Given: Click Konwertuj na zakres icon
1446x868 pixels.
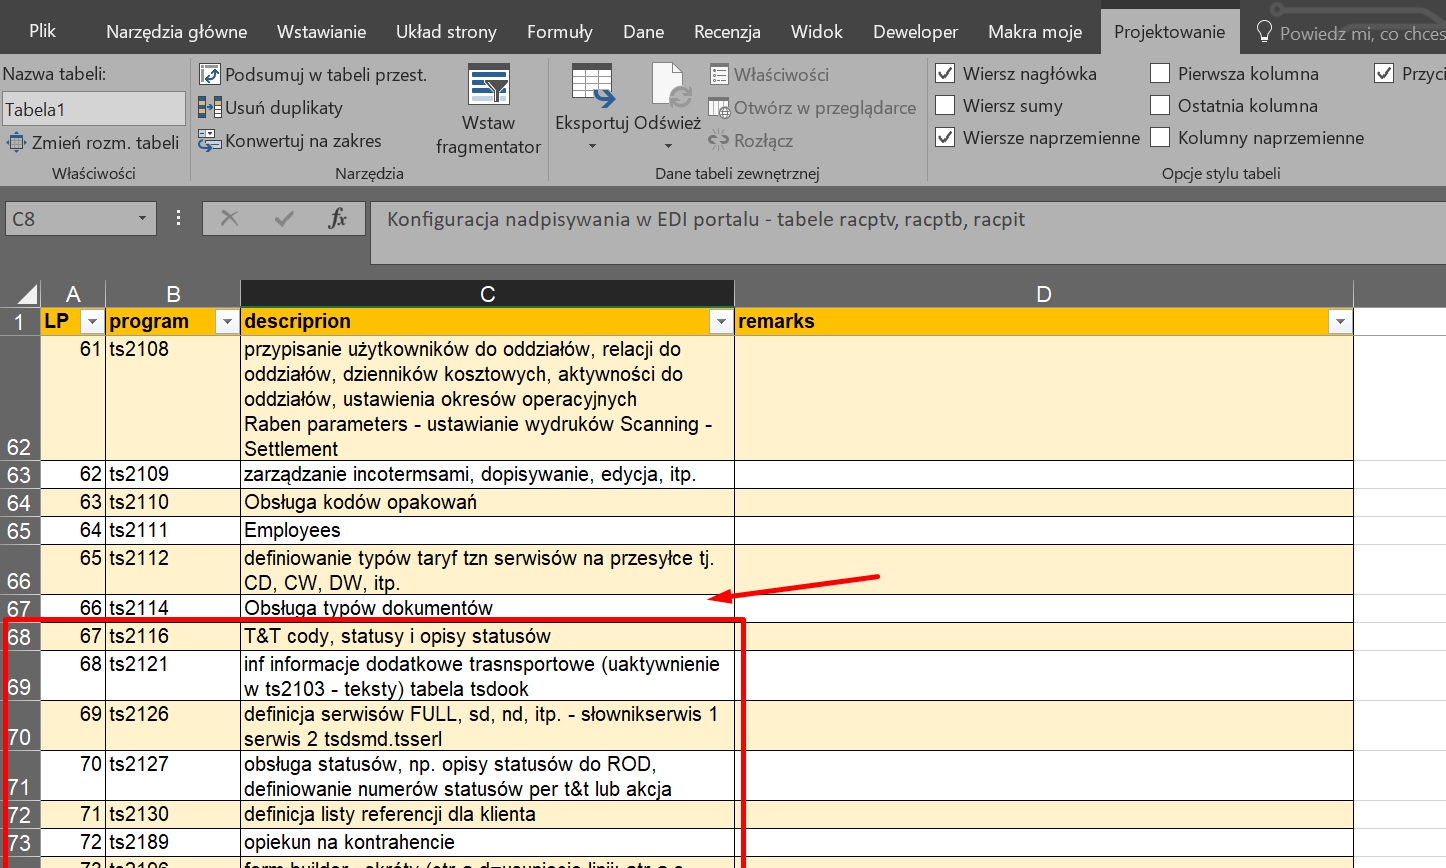Looking at the screenshot, I should 210,141.
